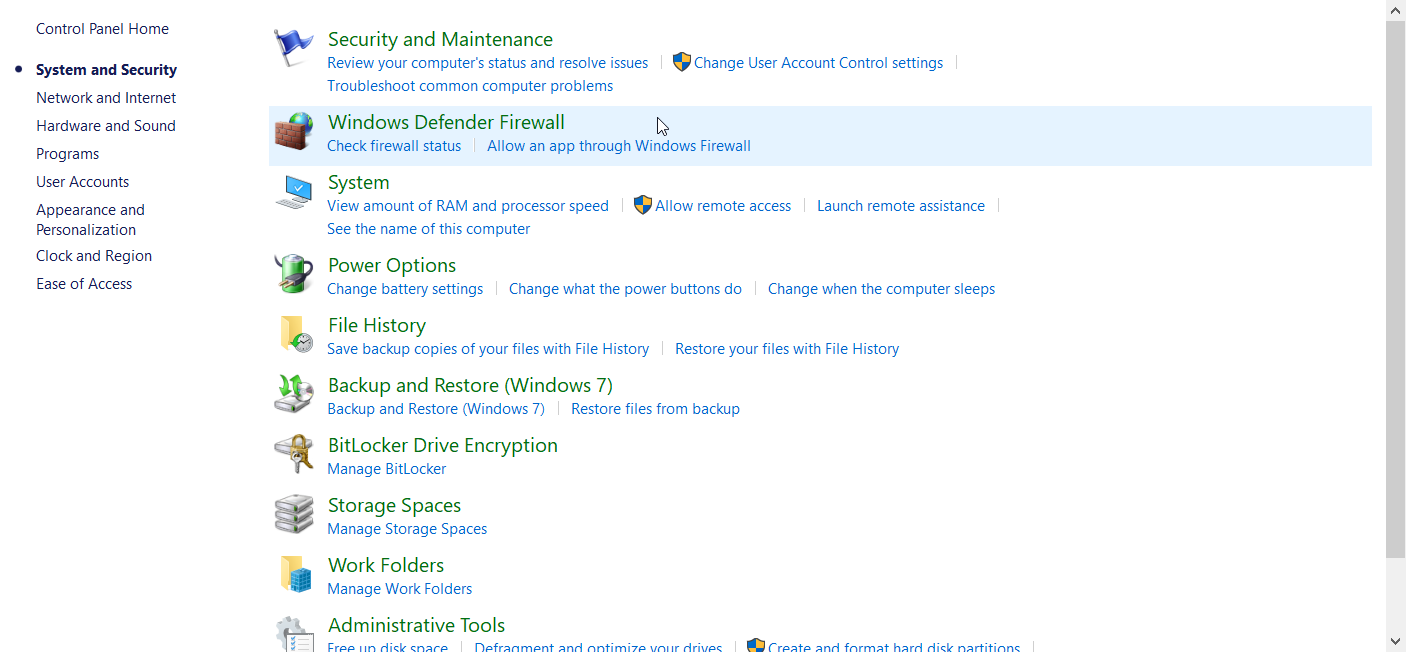
Task: Click shield icon beside Create and format partitions
Action: [x=756, y=646]
